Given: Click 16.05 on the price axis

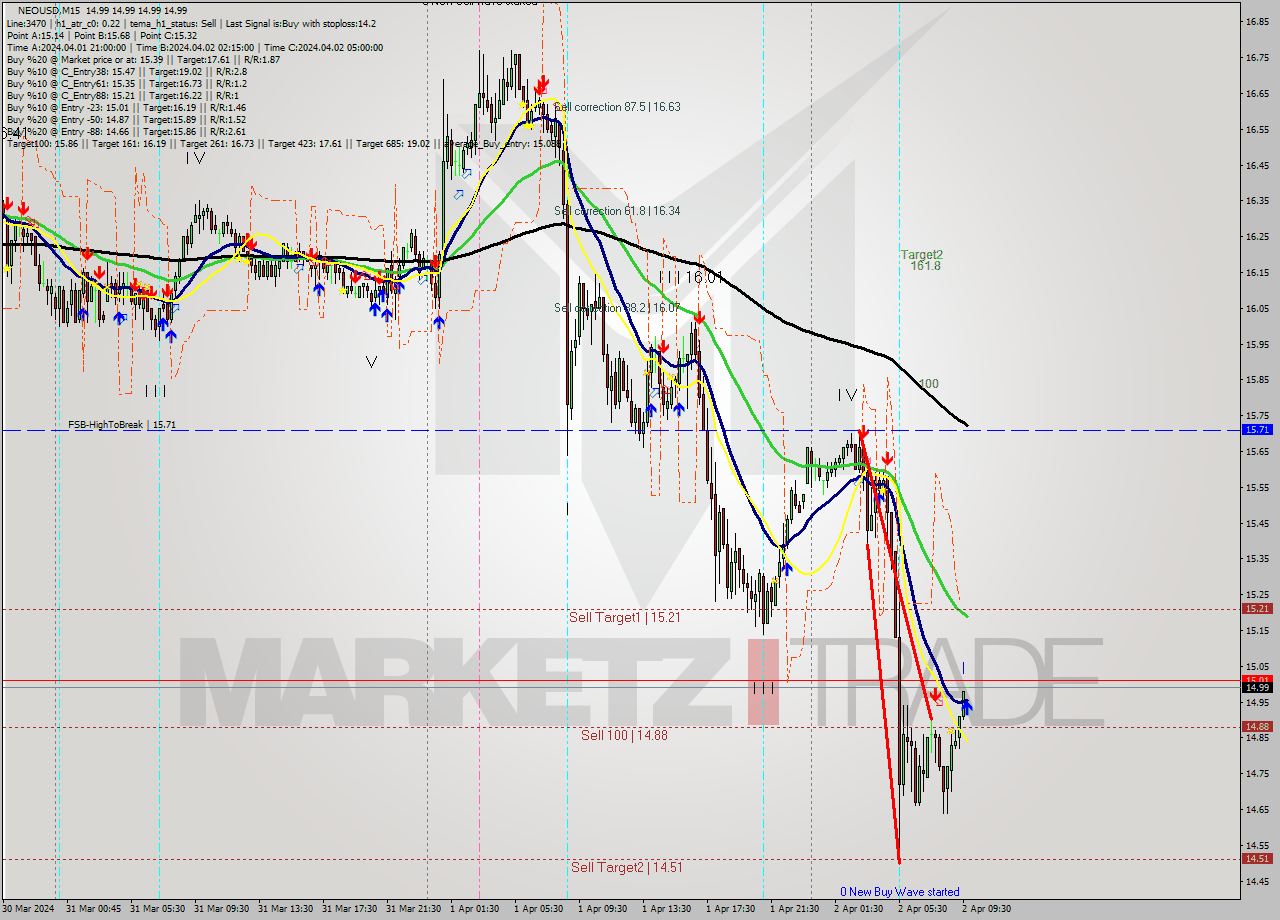Looking at the screenshot, I should (1257, 308).
